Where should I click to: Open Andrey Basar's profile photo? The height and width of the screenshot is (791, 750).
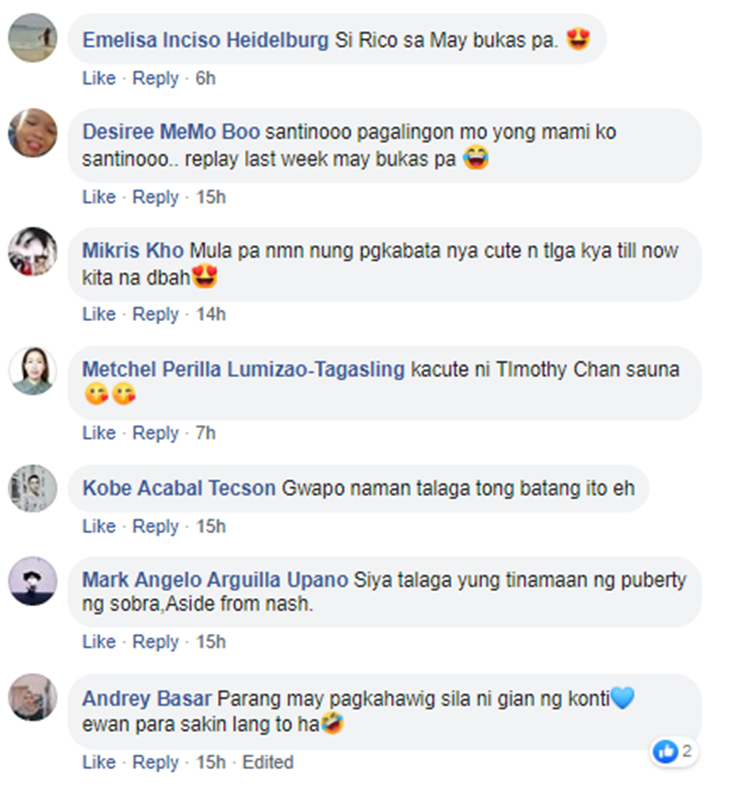(x=33, y=698)
